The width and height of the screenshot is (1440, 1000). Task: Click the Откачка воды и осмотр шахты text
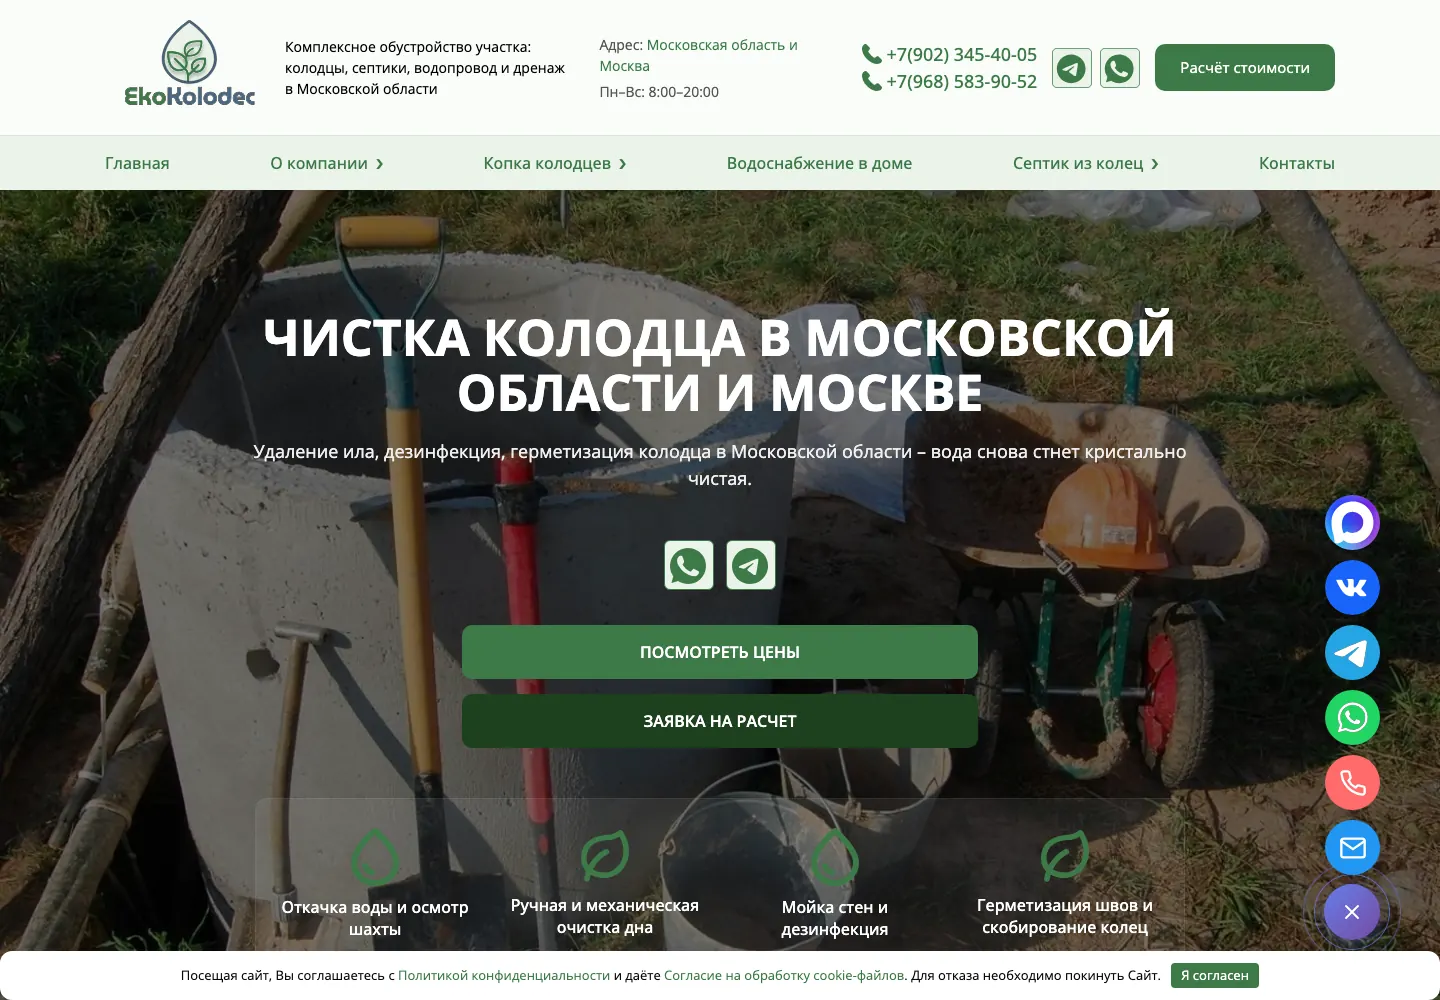point(375,918)
